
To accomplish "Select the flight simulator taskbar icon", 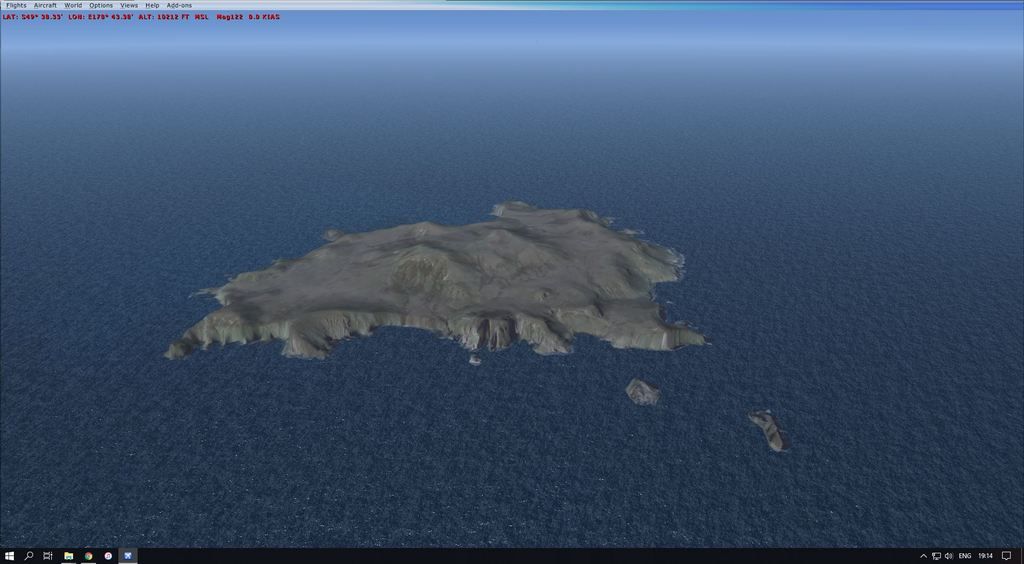I will [128, 556].
